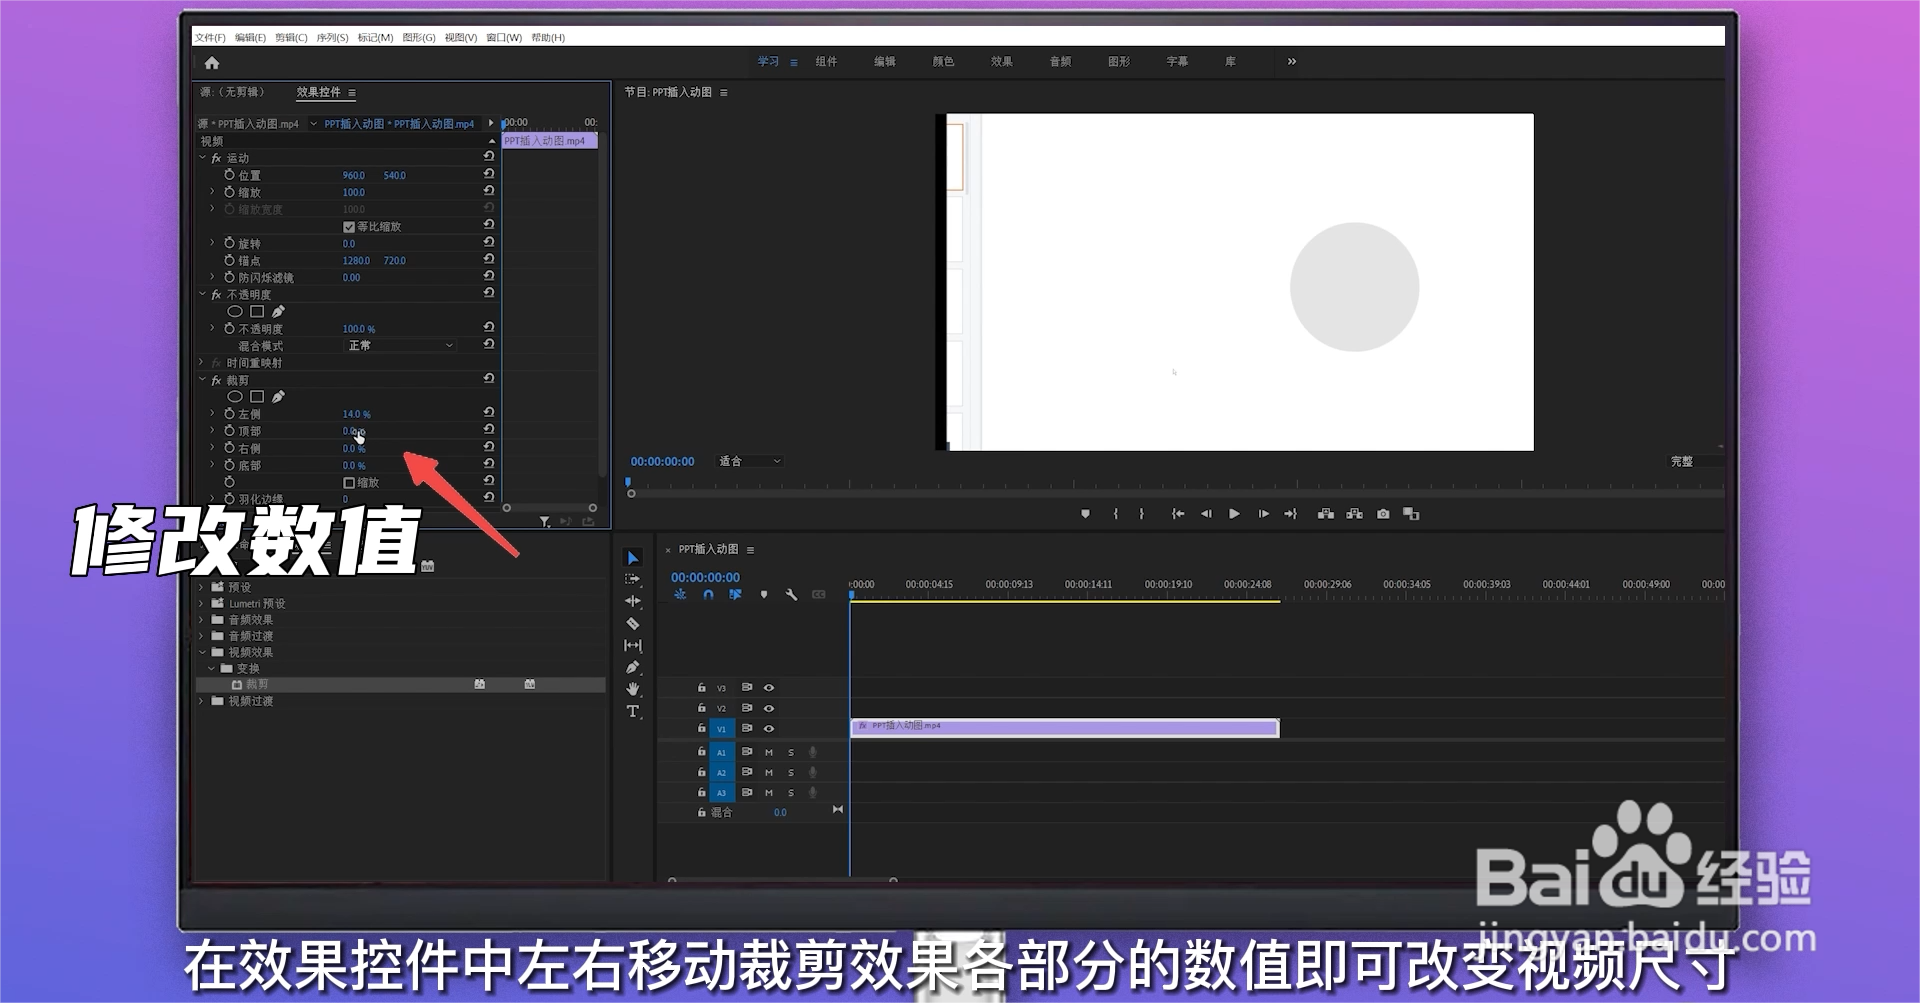Switch to 效果 workspace tab
The width and height of the screenshot is (1920, 1003).
tap(1002, 62)
